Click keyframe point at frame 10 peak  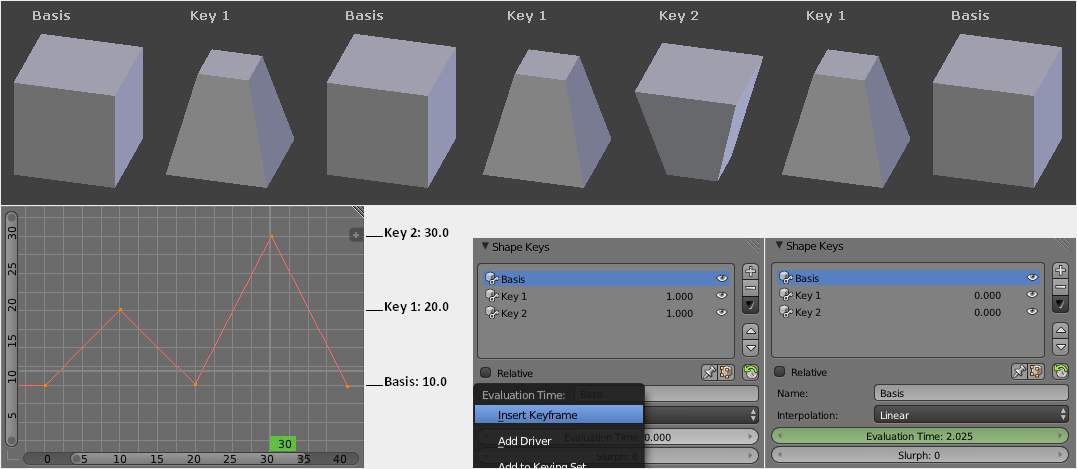[x=120, y=310]
